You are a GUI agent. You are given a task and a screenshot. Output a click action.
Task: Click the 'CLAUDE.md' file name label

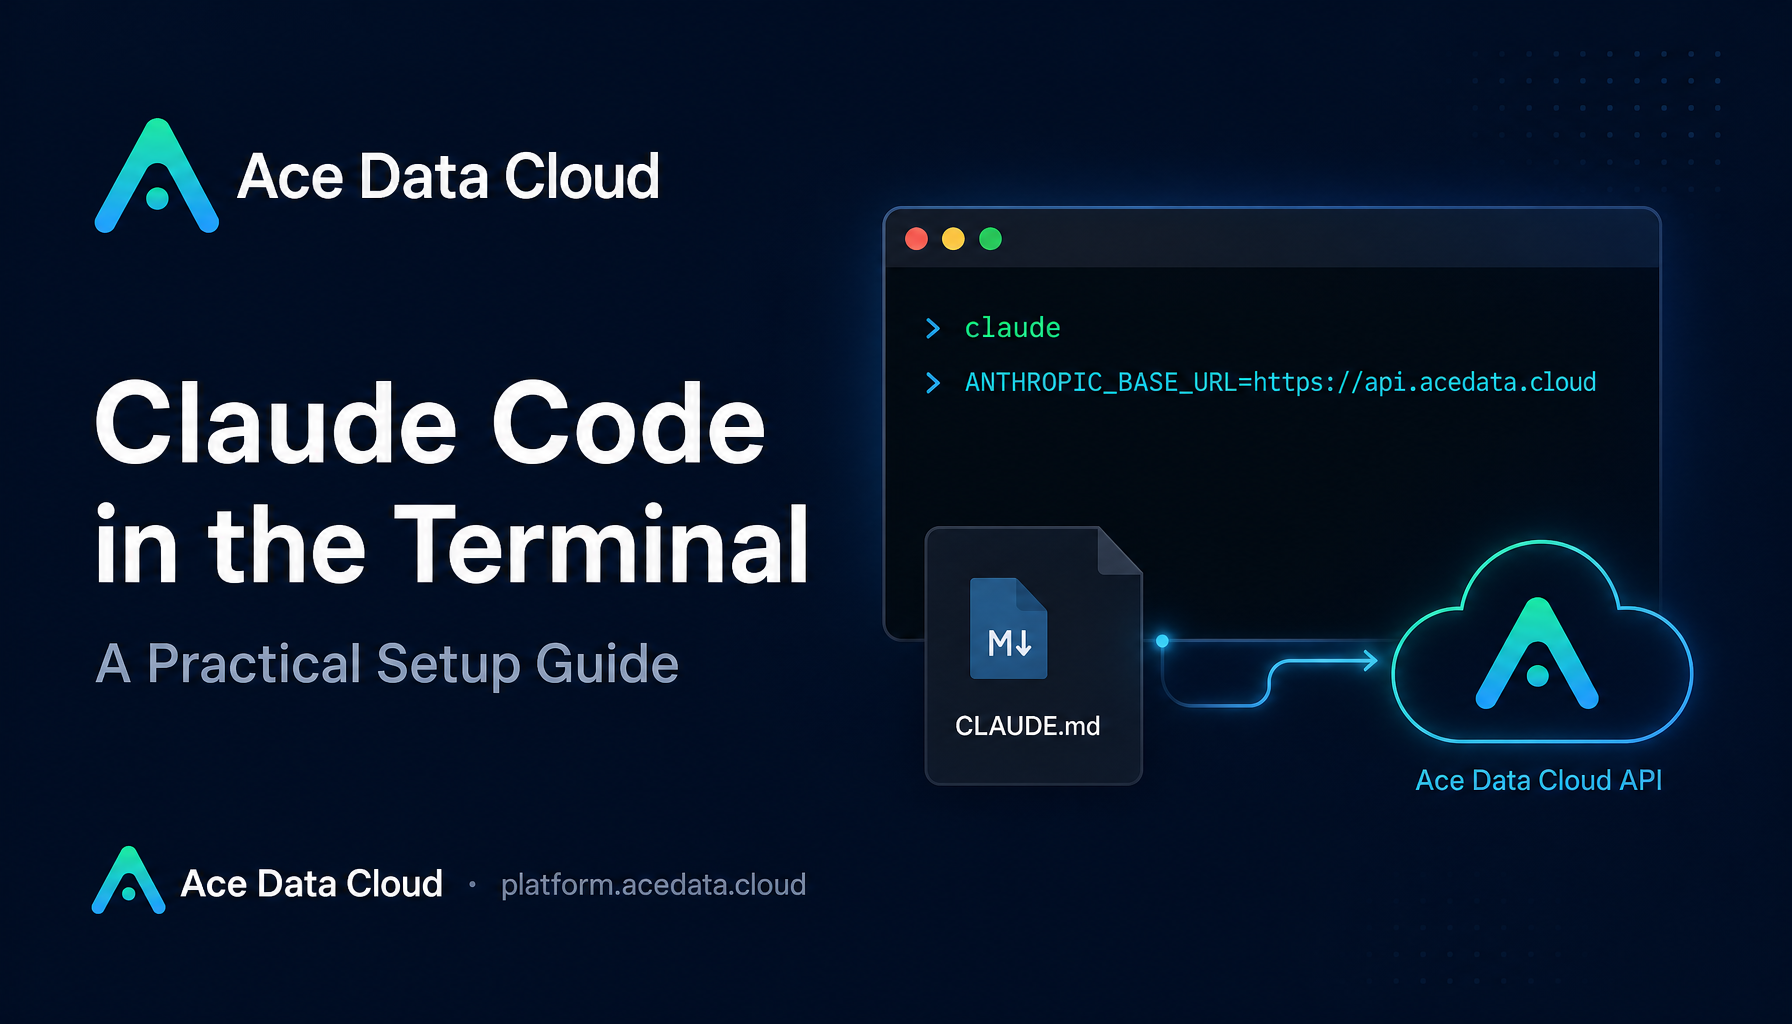(x=1028, y=726)
